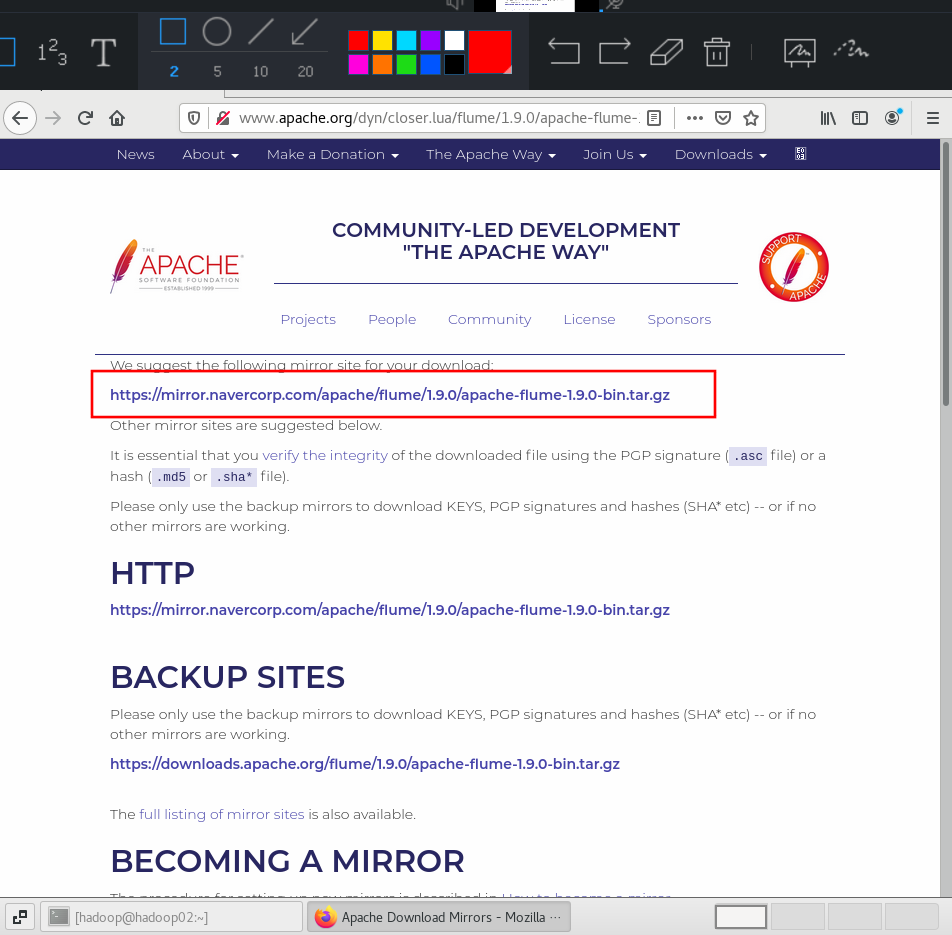Open the Community page link
Image resolution: width=952 pixels, height=935 pixels.
(x=489, y=319)
